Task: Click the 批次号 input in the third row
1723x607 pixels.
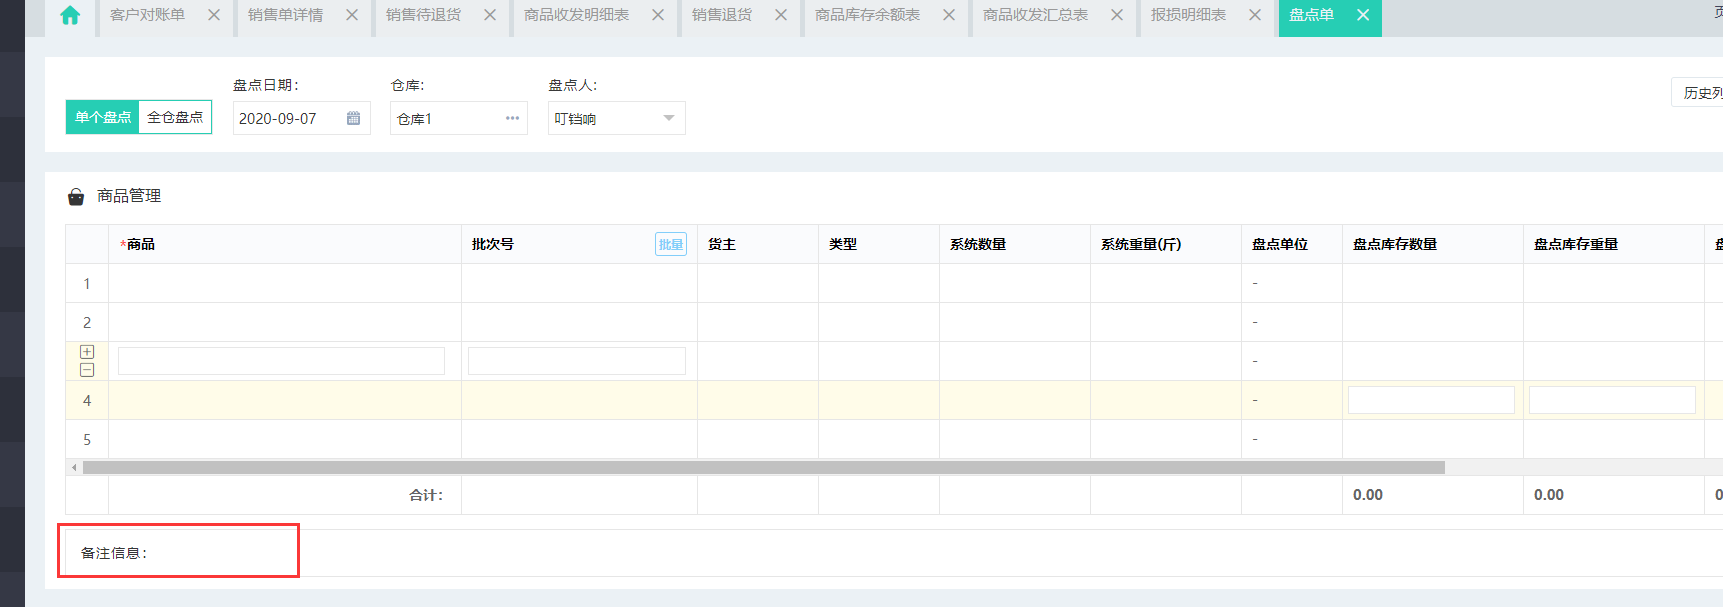Action: 577,361
